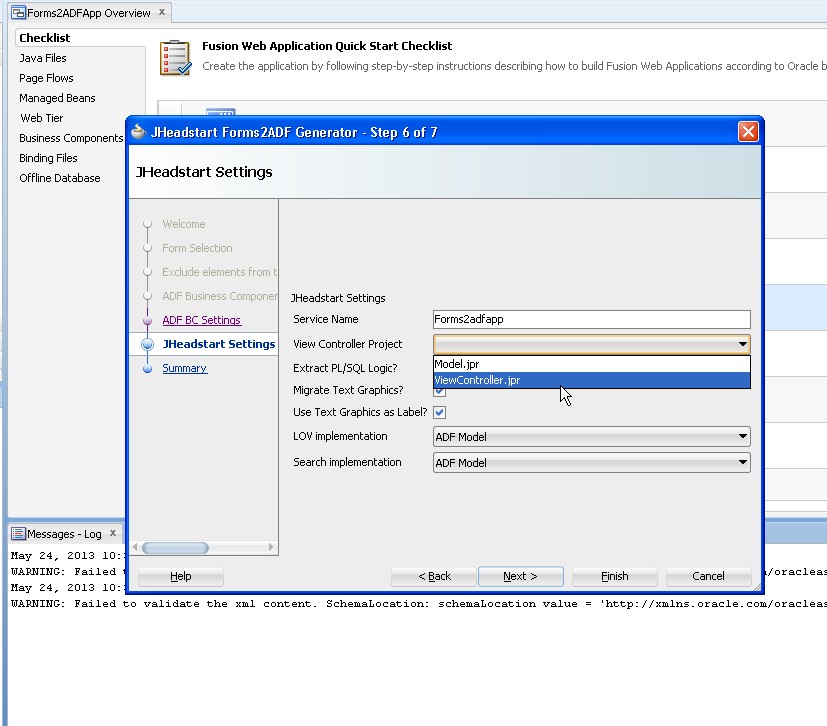Cancel the Forms2ADF Generator wizard

coord(708,576)
